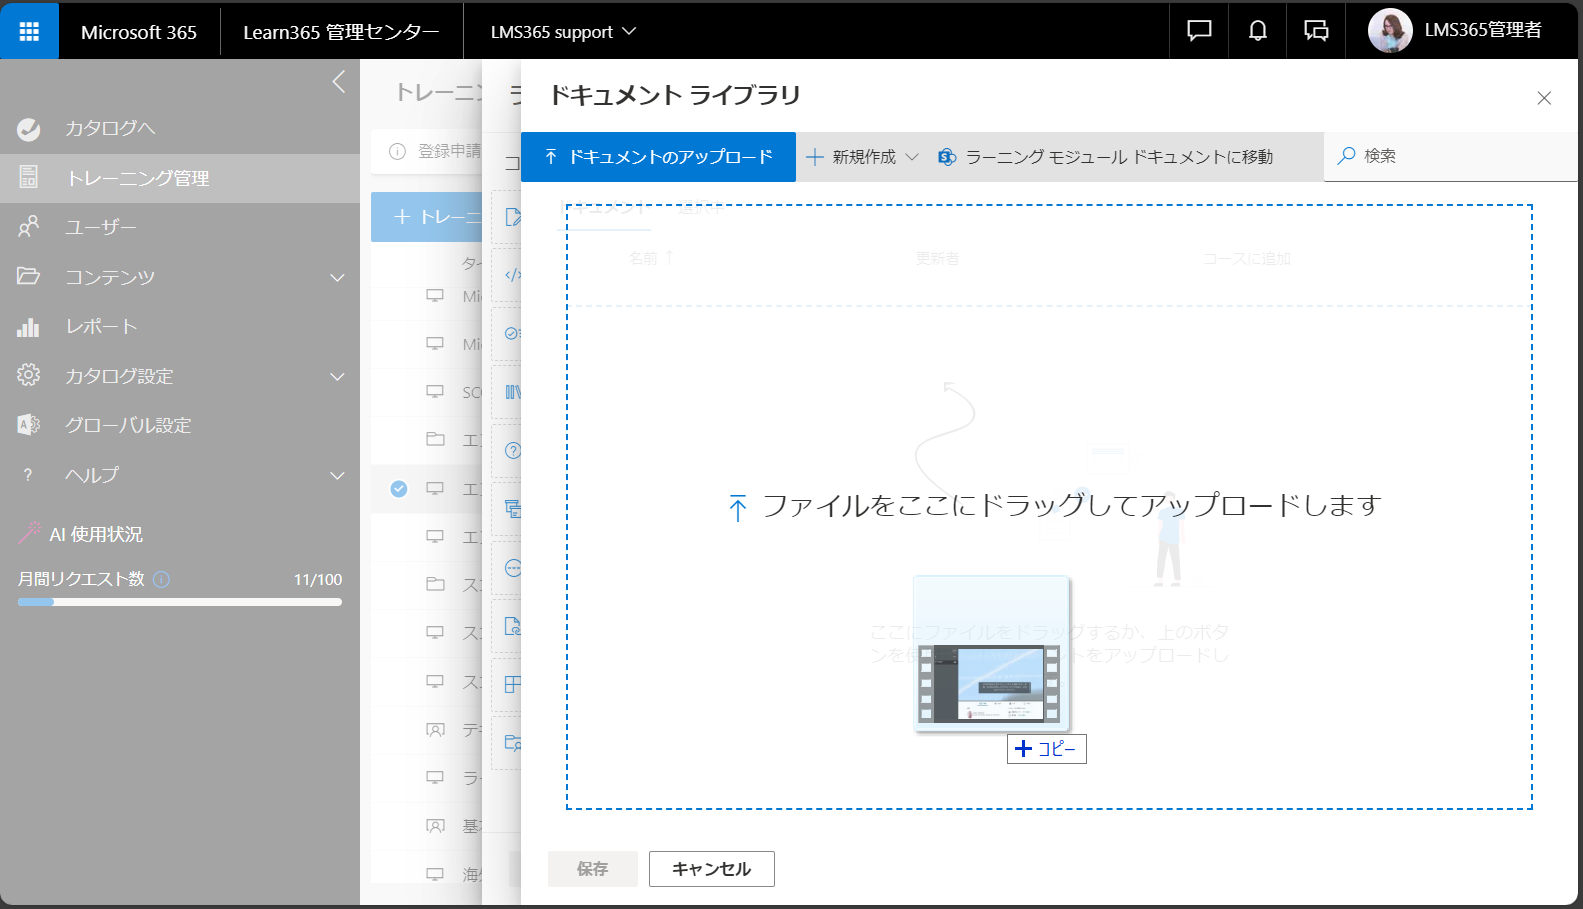The width and height of the screenshot is (1583, 909).
Task: Click the 11/100 request count text
Action: pyautogui.click(x=318, y=579)
